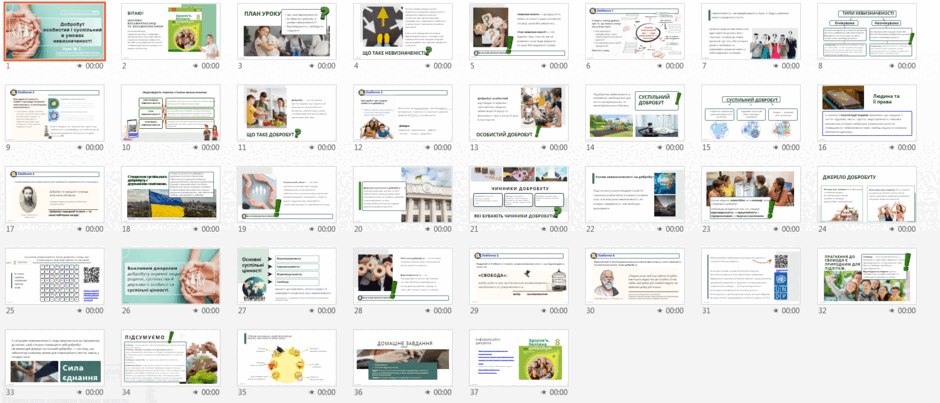Select slide 21 'Чинники добробуту' thumbnail
This screenshot has width=940, height=403.
[519, 194]
